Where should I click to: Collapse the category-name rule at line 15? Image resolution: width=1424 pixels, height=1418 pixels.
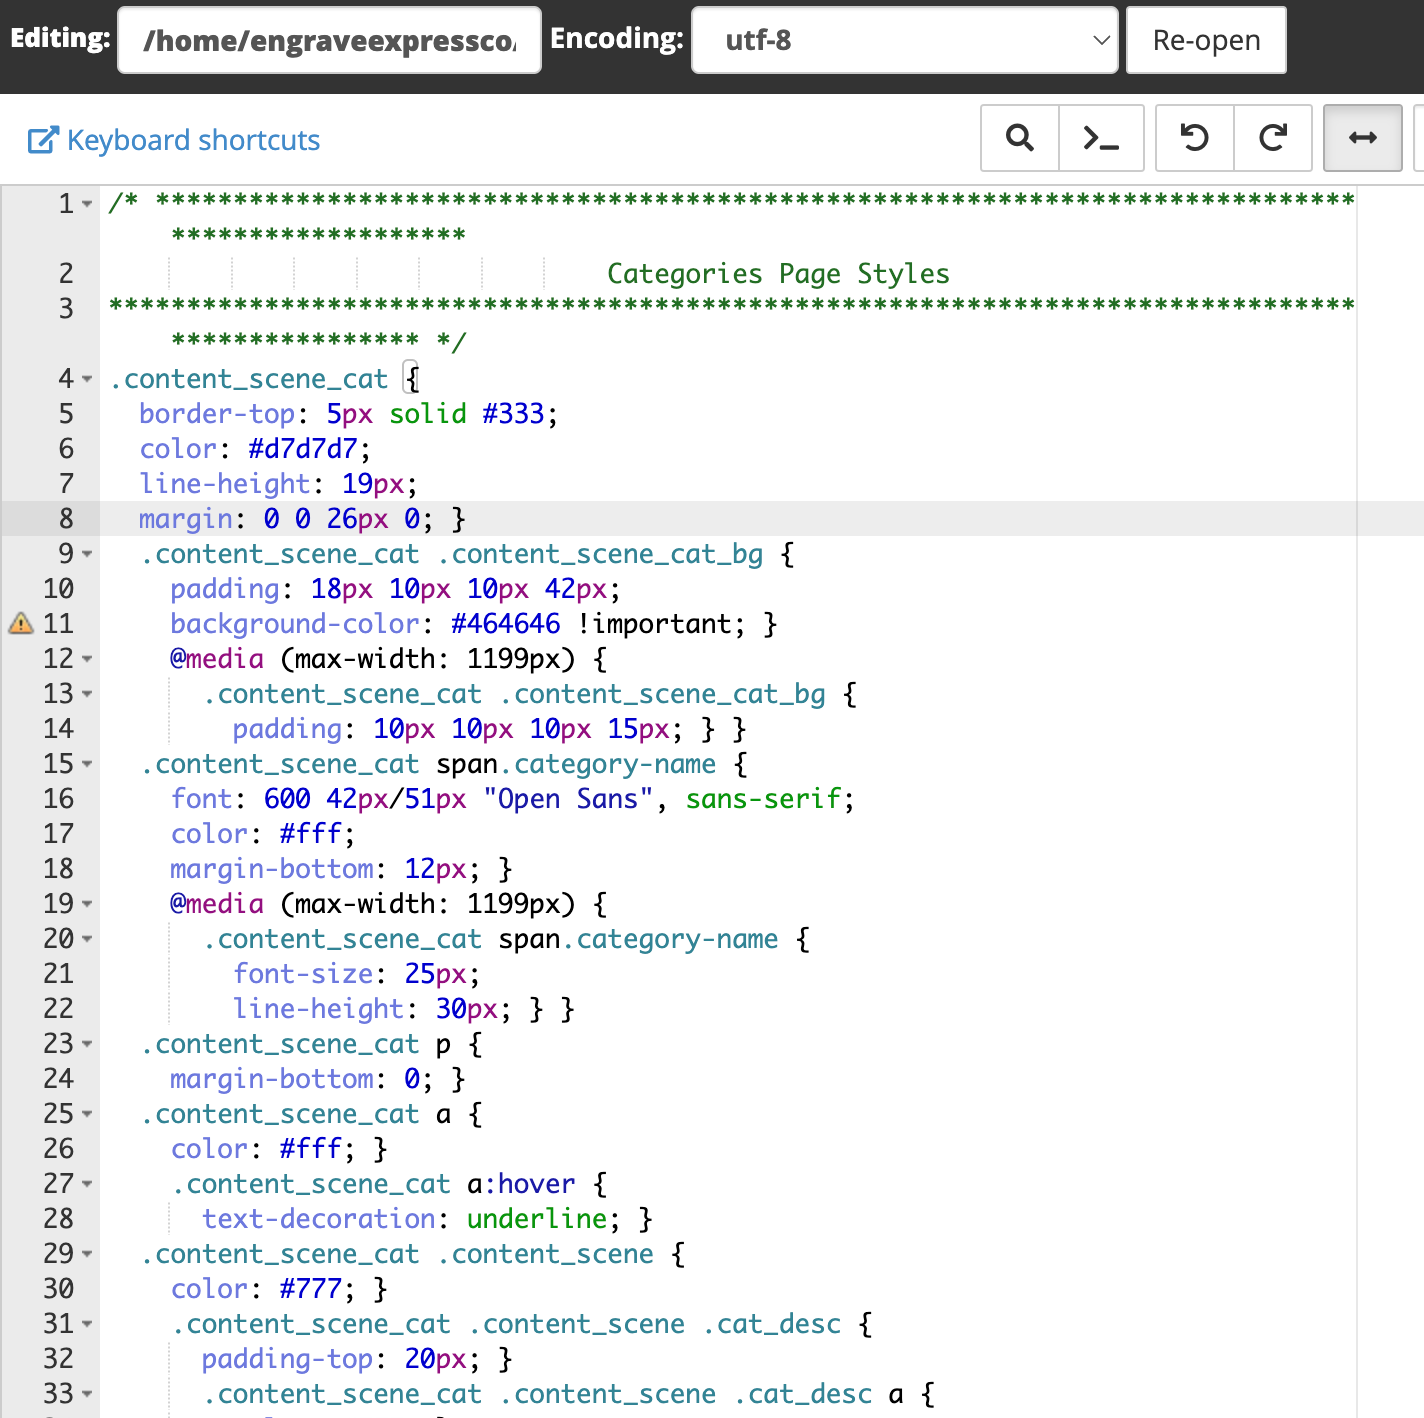pos(88,764)
